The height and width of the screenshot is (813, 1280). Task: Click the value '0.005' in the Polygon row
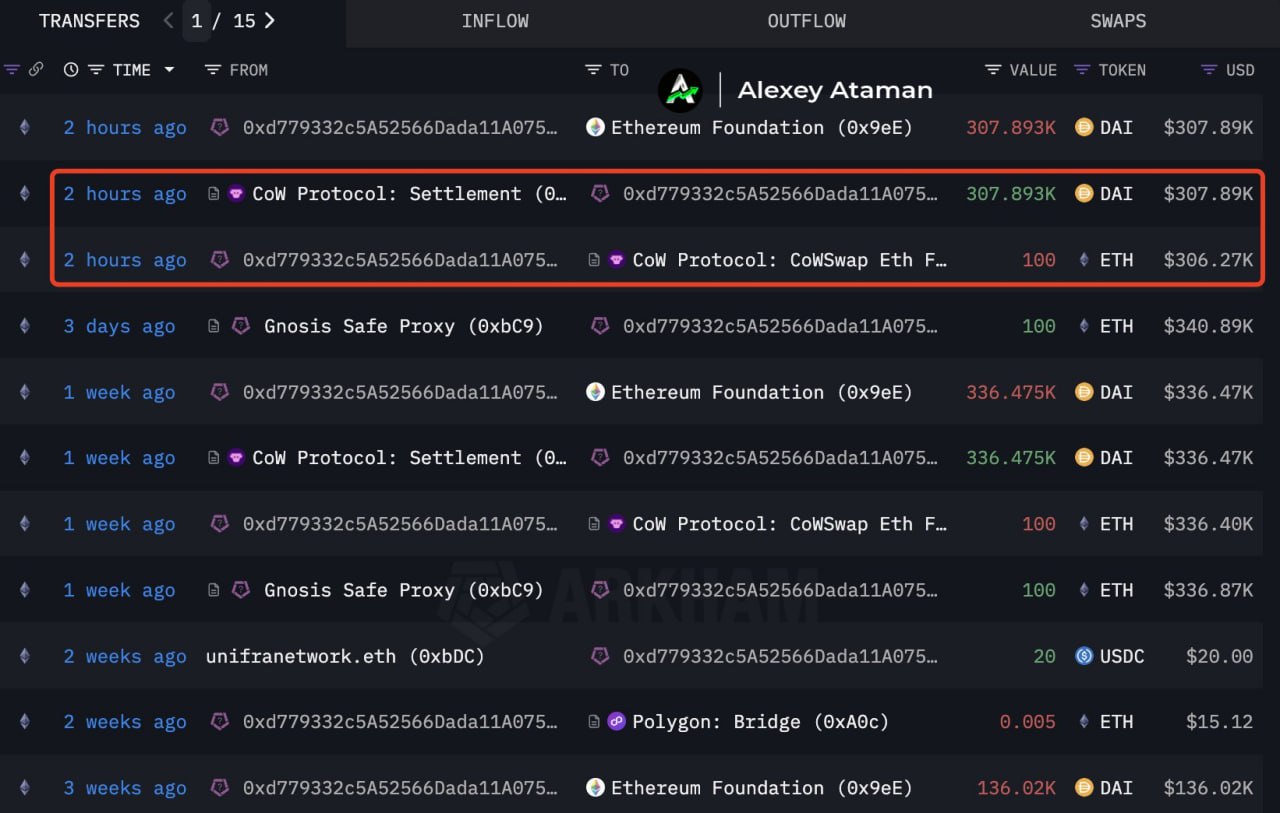[x=1028, y=722]
